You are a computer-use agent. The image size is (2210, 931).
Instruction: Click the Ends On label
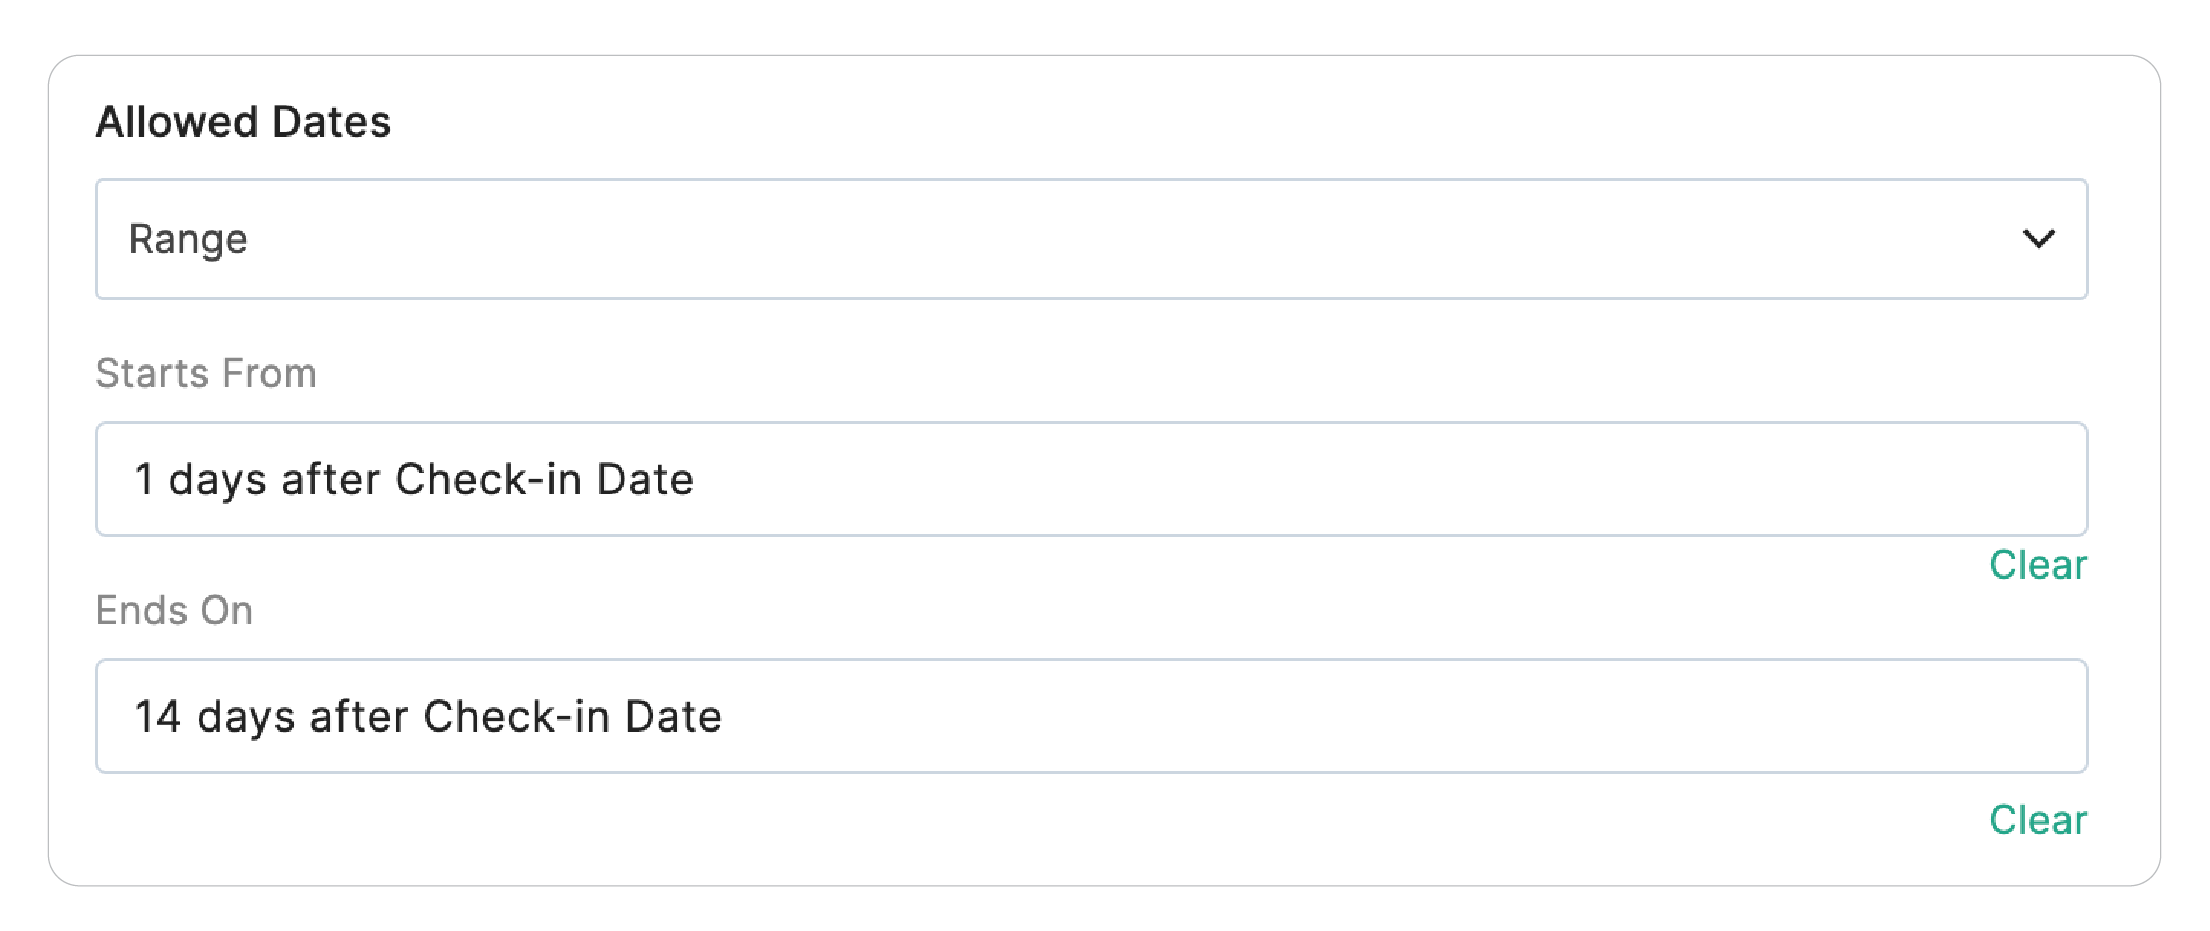tap(174, 610)
